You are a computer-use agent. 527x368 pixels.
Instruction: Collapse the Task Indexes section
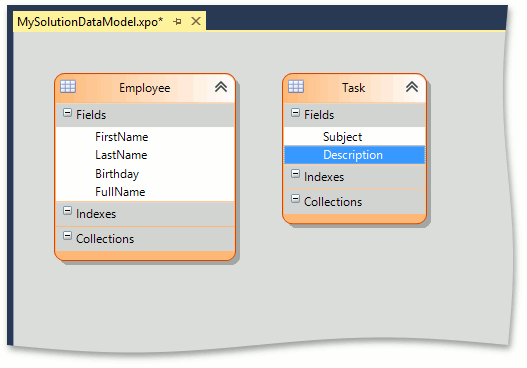tap(295, 174)
